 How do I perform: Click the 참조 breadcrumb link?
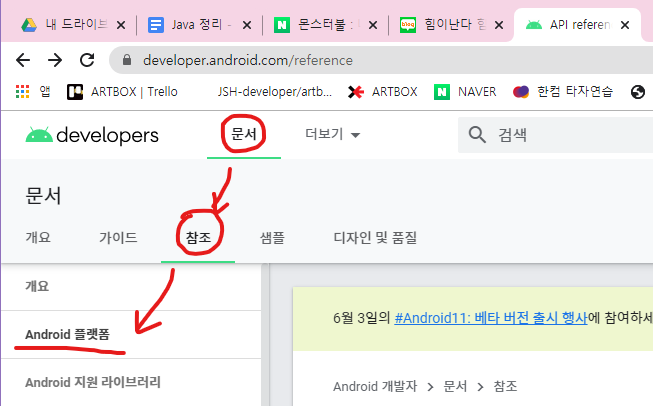click(505, 386)
